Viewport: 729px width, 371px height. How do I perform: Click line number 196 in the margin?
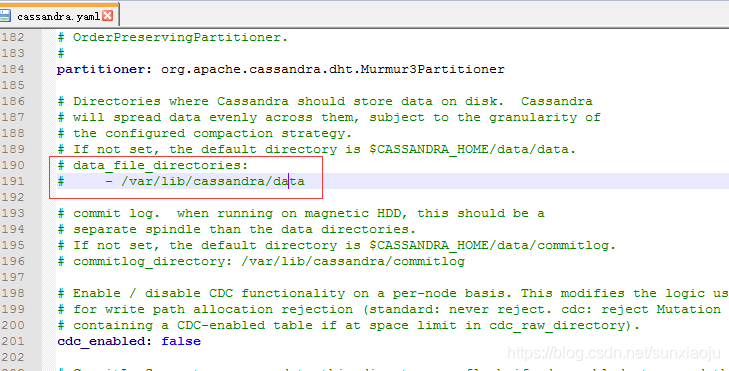(13, 261)
